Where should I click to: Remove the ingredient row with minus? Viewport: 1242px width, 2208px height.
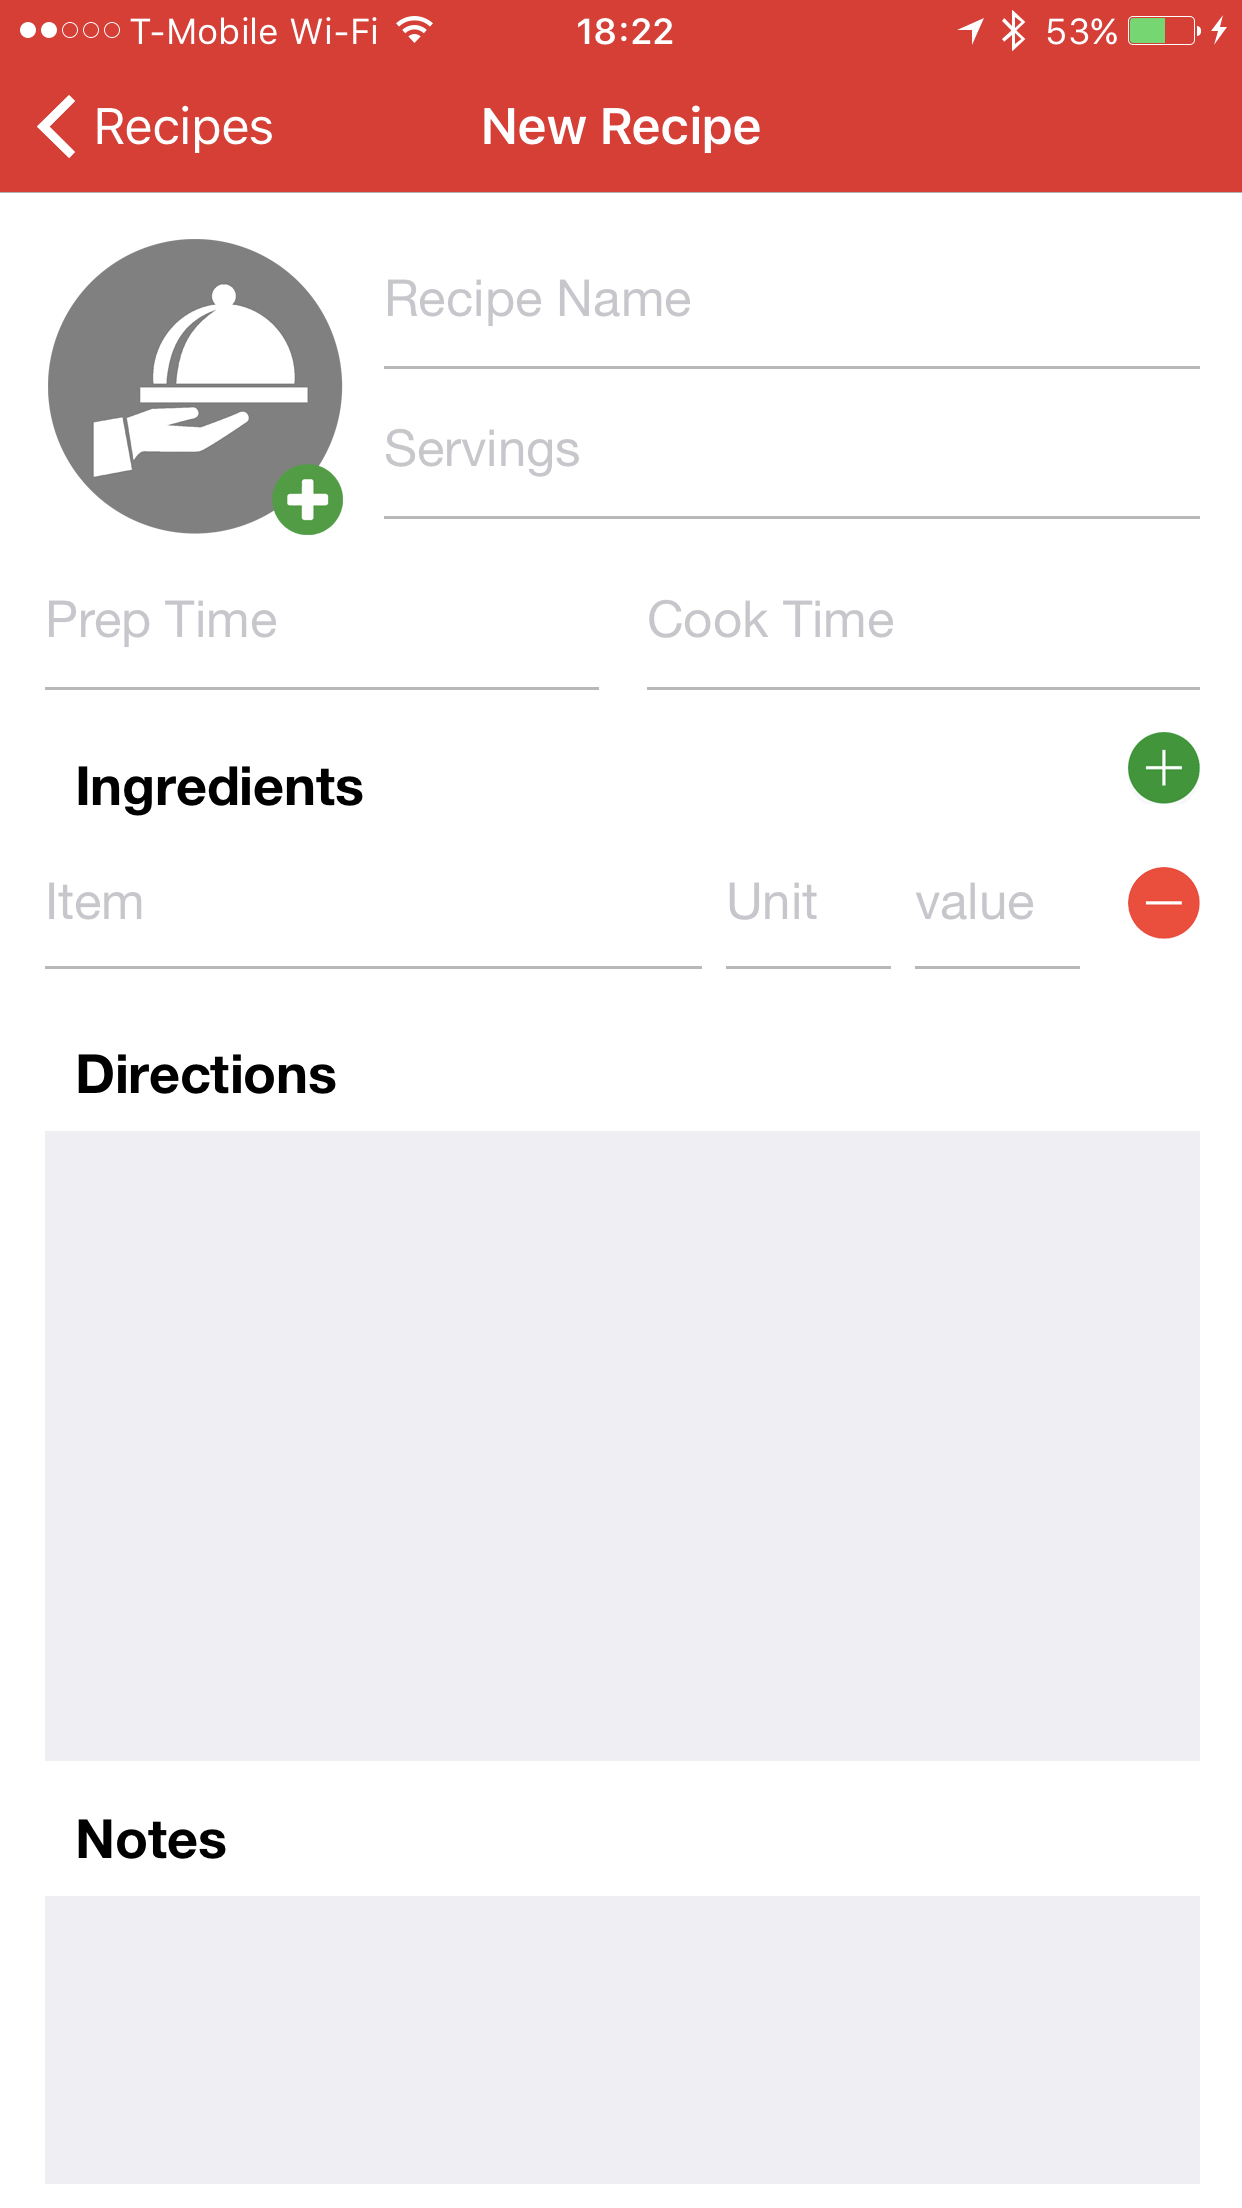click(x=1163, y=903)
